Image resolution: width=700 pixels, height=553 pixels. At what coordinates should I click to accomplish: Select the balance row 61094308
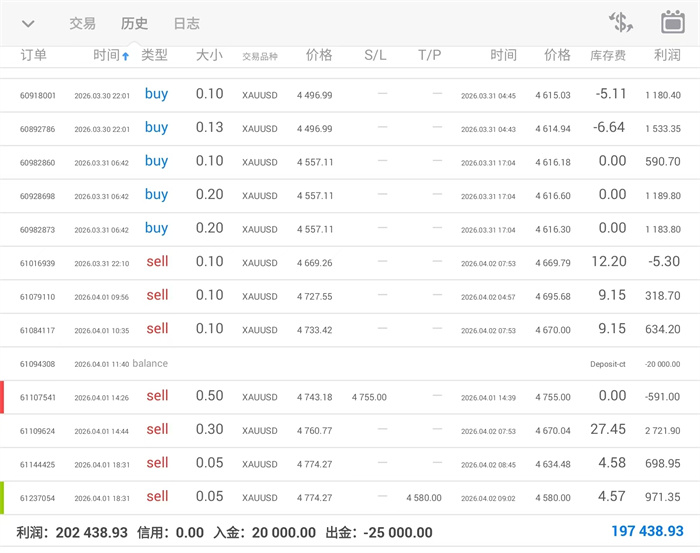coord(350,364)
